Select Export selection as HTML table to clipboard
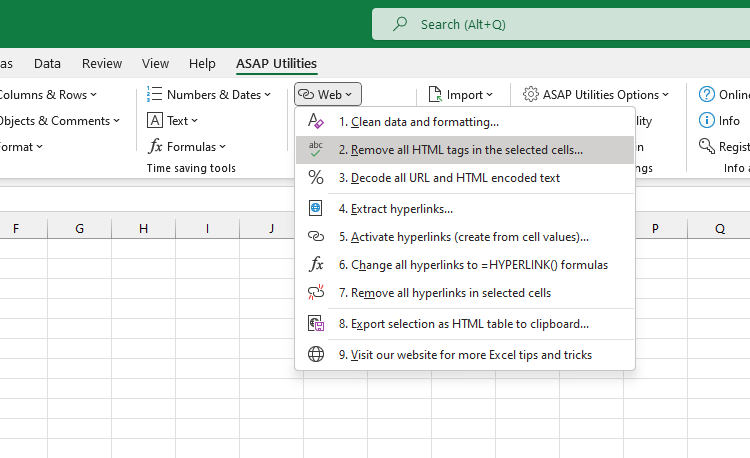750x458 pixels. [465, 324]
